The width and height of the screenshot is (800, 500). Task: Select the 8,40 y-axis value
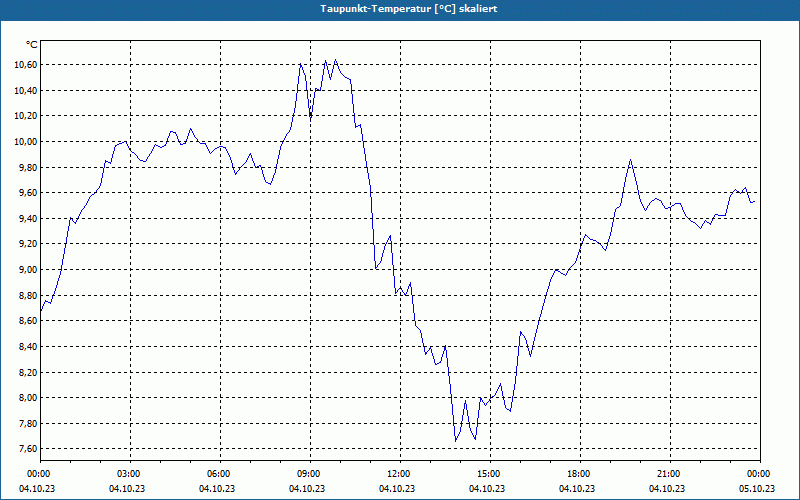coord(28,346)
